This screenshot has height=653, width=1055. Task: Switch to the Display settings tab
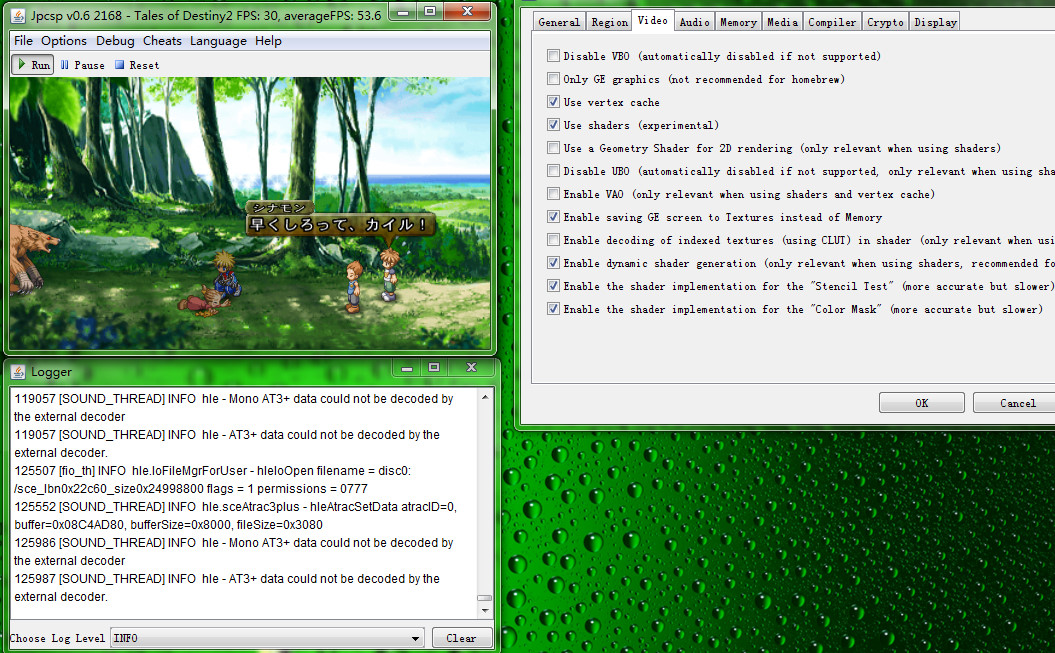pyautogui.click(x=935, y=22)
